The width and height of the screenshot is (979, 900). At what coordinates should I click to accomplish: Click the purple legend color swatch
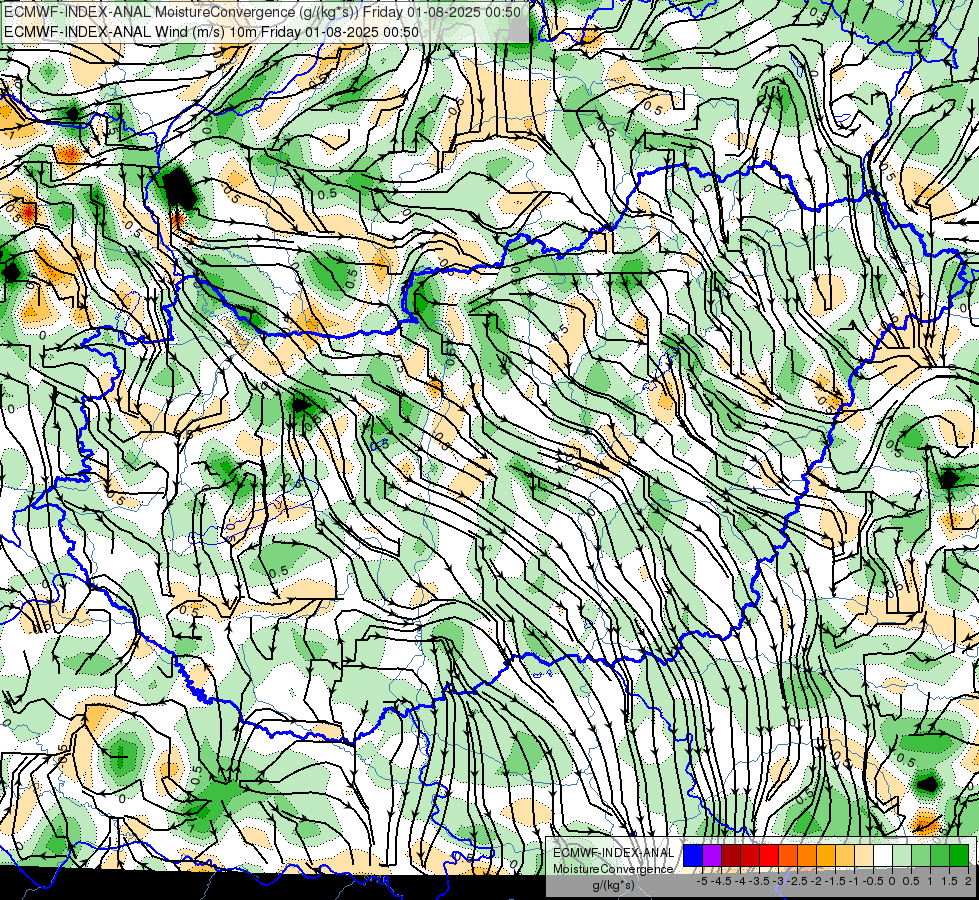(x=712, y=856)
